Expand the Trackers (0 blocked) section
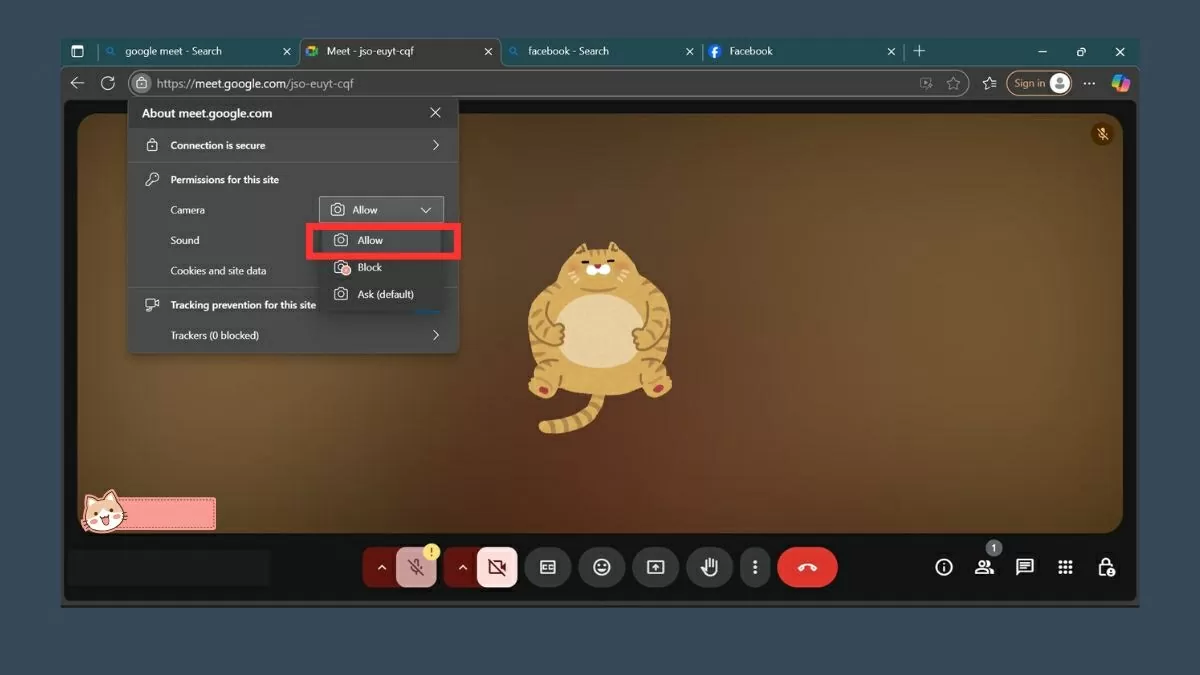The image size is (1200, 675). tap(290, 335)
